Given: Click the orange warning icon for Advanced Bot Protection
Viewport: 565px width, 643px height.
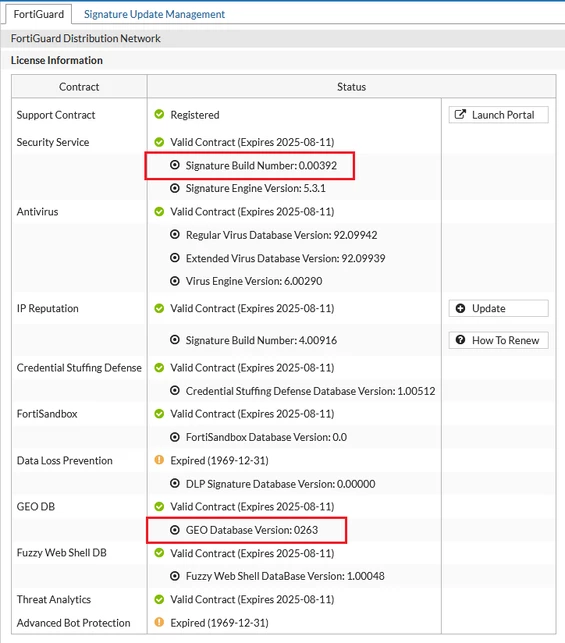Looking at the screenshot, I should (159, 622).
